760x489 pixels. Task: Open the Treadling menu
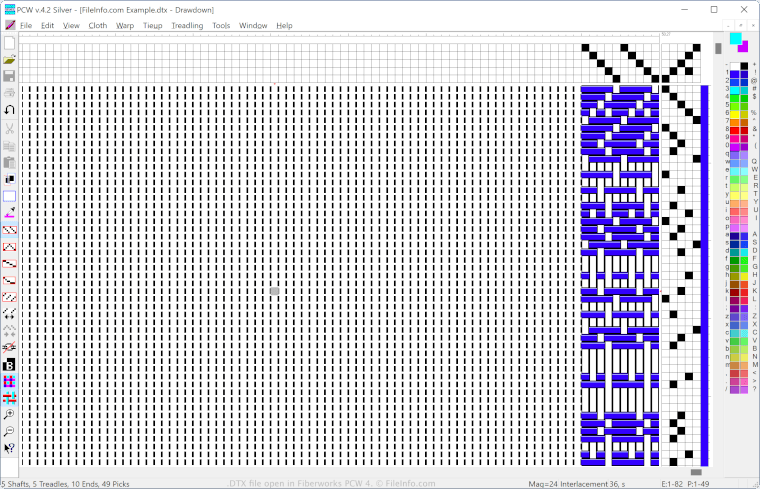tap(187, 25)
